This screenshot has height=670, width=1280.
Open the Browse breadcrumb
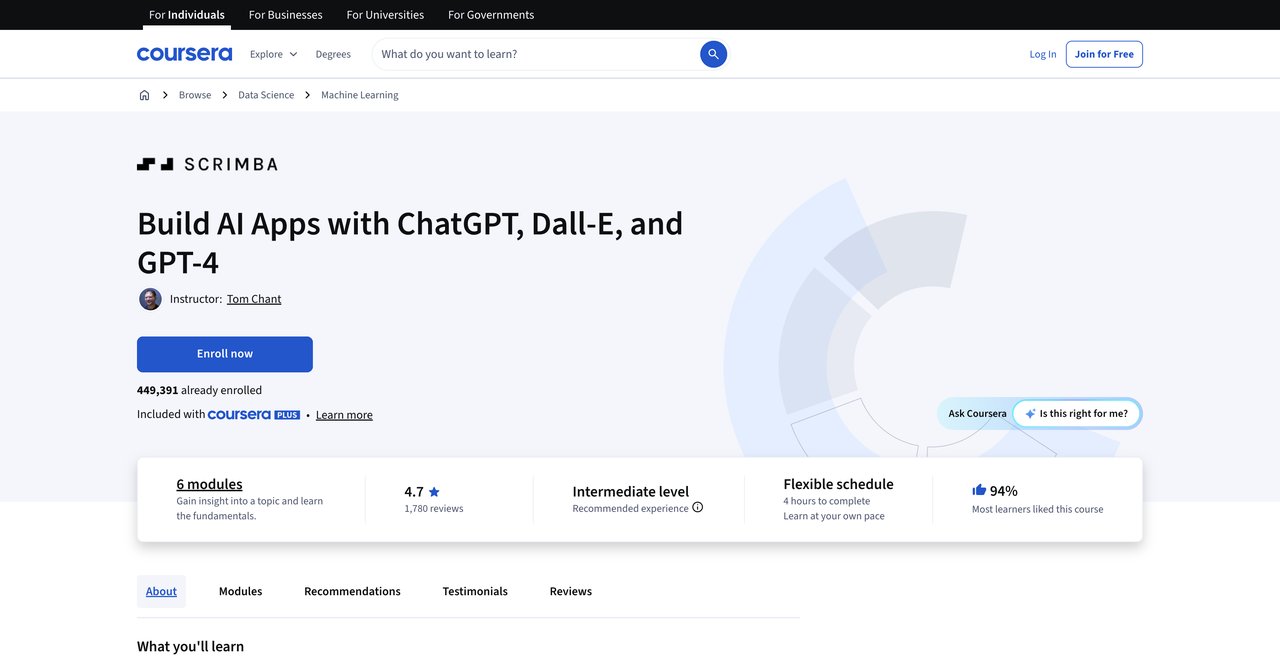point(195,95)
